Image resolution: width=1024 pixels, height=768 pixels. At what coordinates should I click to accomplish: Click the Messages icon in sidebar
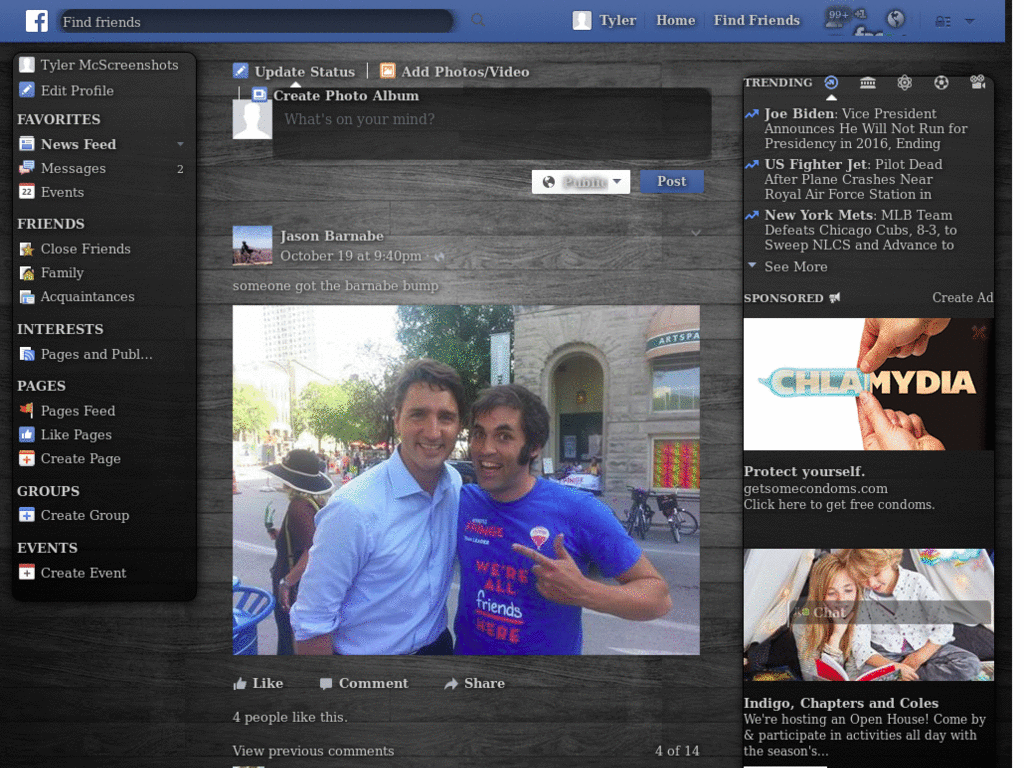[27, 168]
